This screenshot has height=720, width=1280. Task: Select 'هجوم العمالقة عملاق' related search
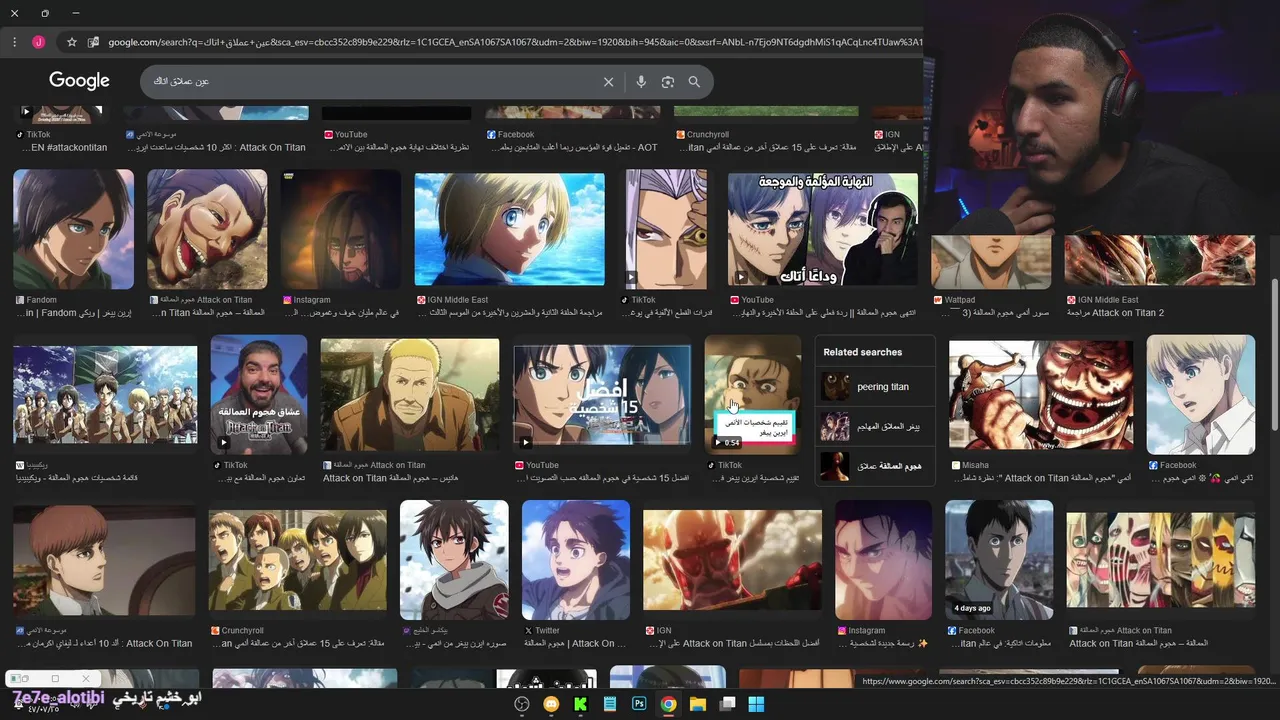click(x=875, y=466)
